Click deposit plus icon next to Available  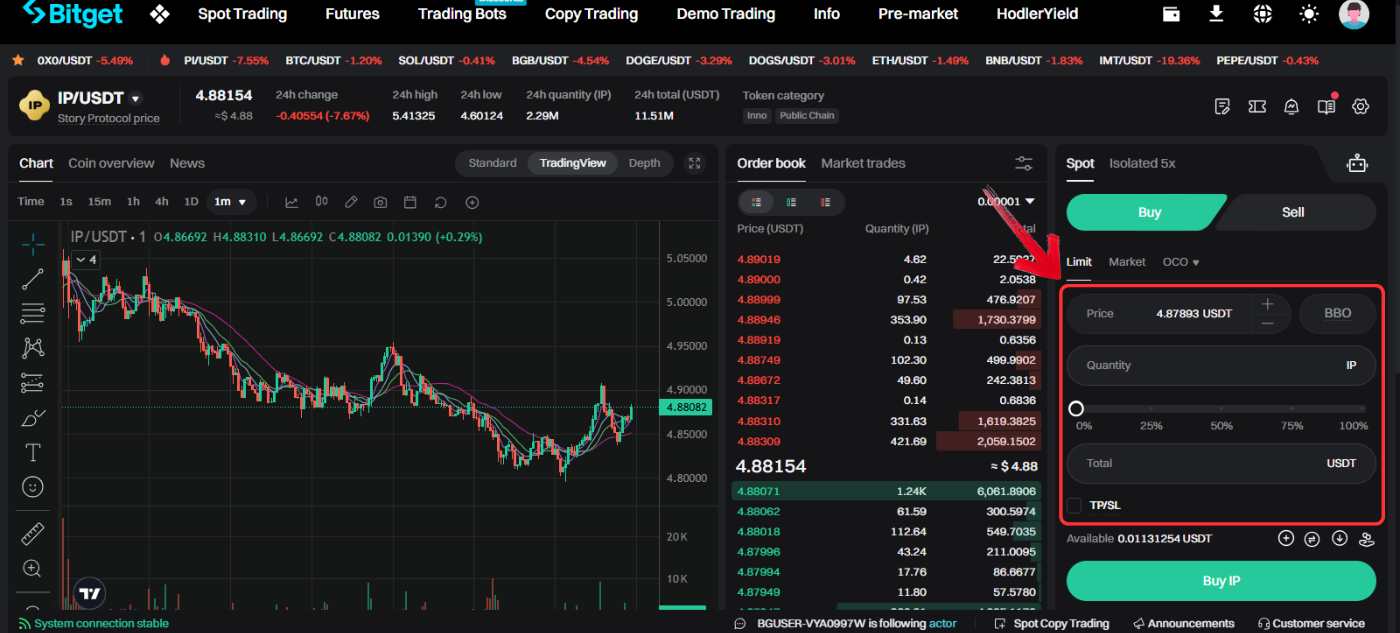coord(1286,538)
